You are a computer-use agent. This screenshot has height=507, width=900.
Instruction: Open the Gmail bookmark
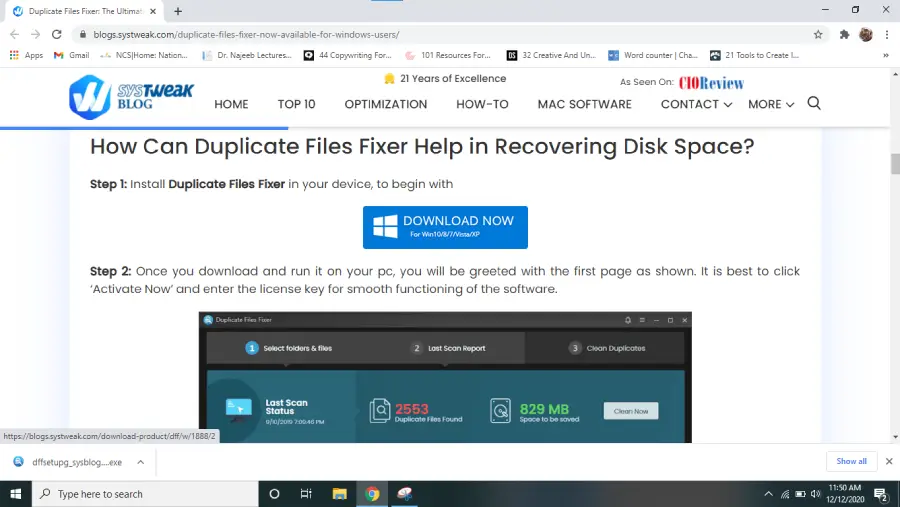(x=72, y=55)
